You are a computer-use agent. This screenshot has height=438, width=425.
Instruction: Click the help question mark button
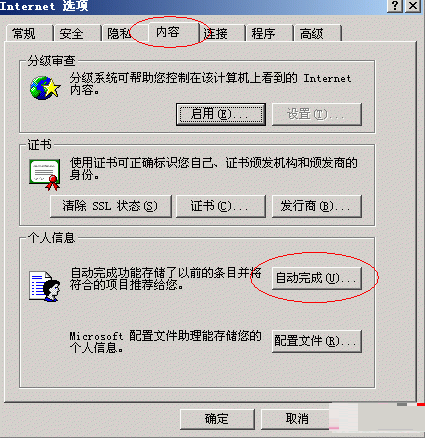point(395,6)
